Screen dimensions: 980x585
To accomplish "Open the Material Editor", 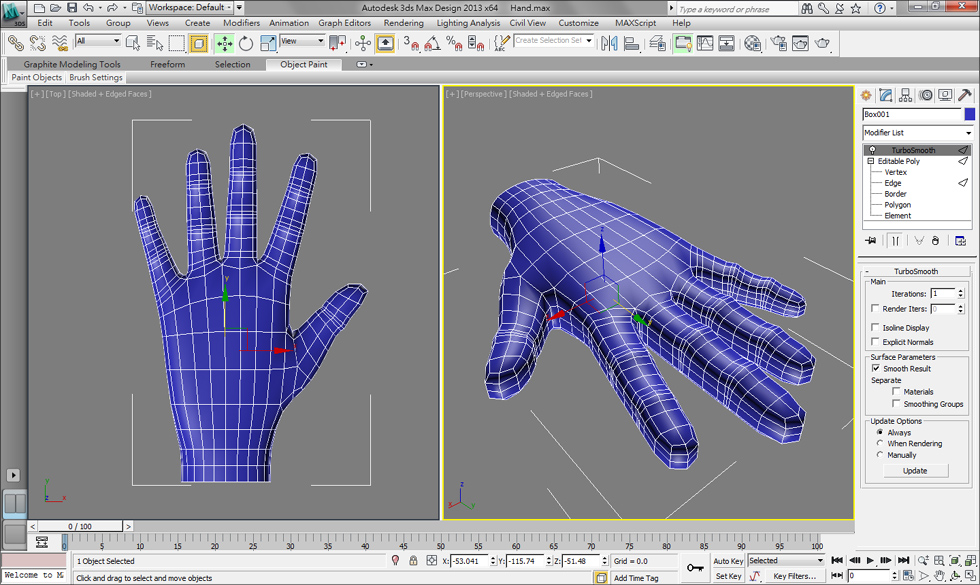I will tap(752, 43).
